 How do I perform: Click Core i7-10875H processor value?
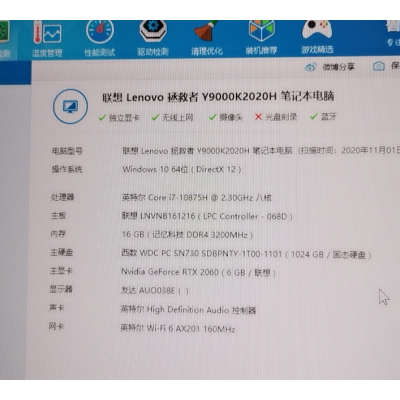(197, 198)
